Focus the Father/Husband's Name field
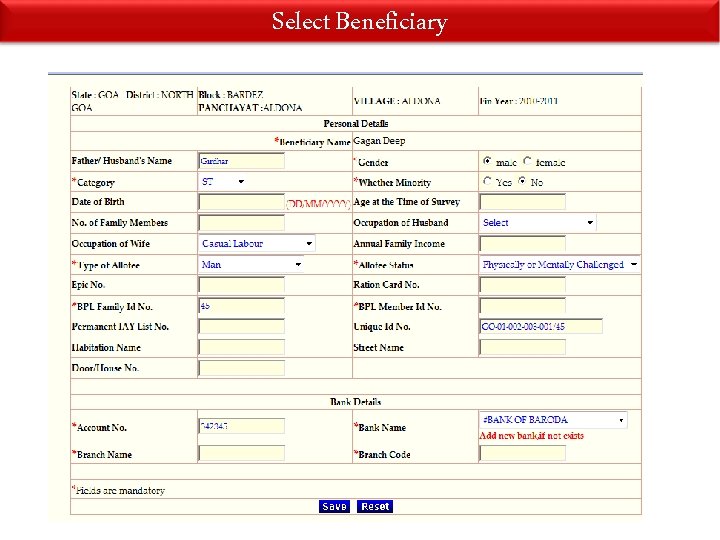Image resolution: width=720 pixels, height=540 pixels. (242, 161)
